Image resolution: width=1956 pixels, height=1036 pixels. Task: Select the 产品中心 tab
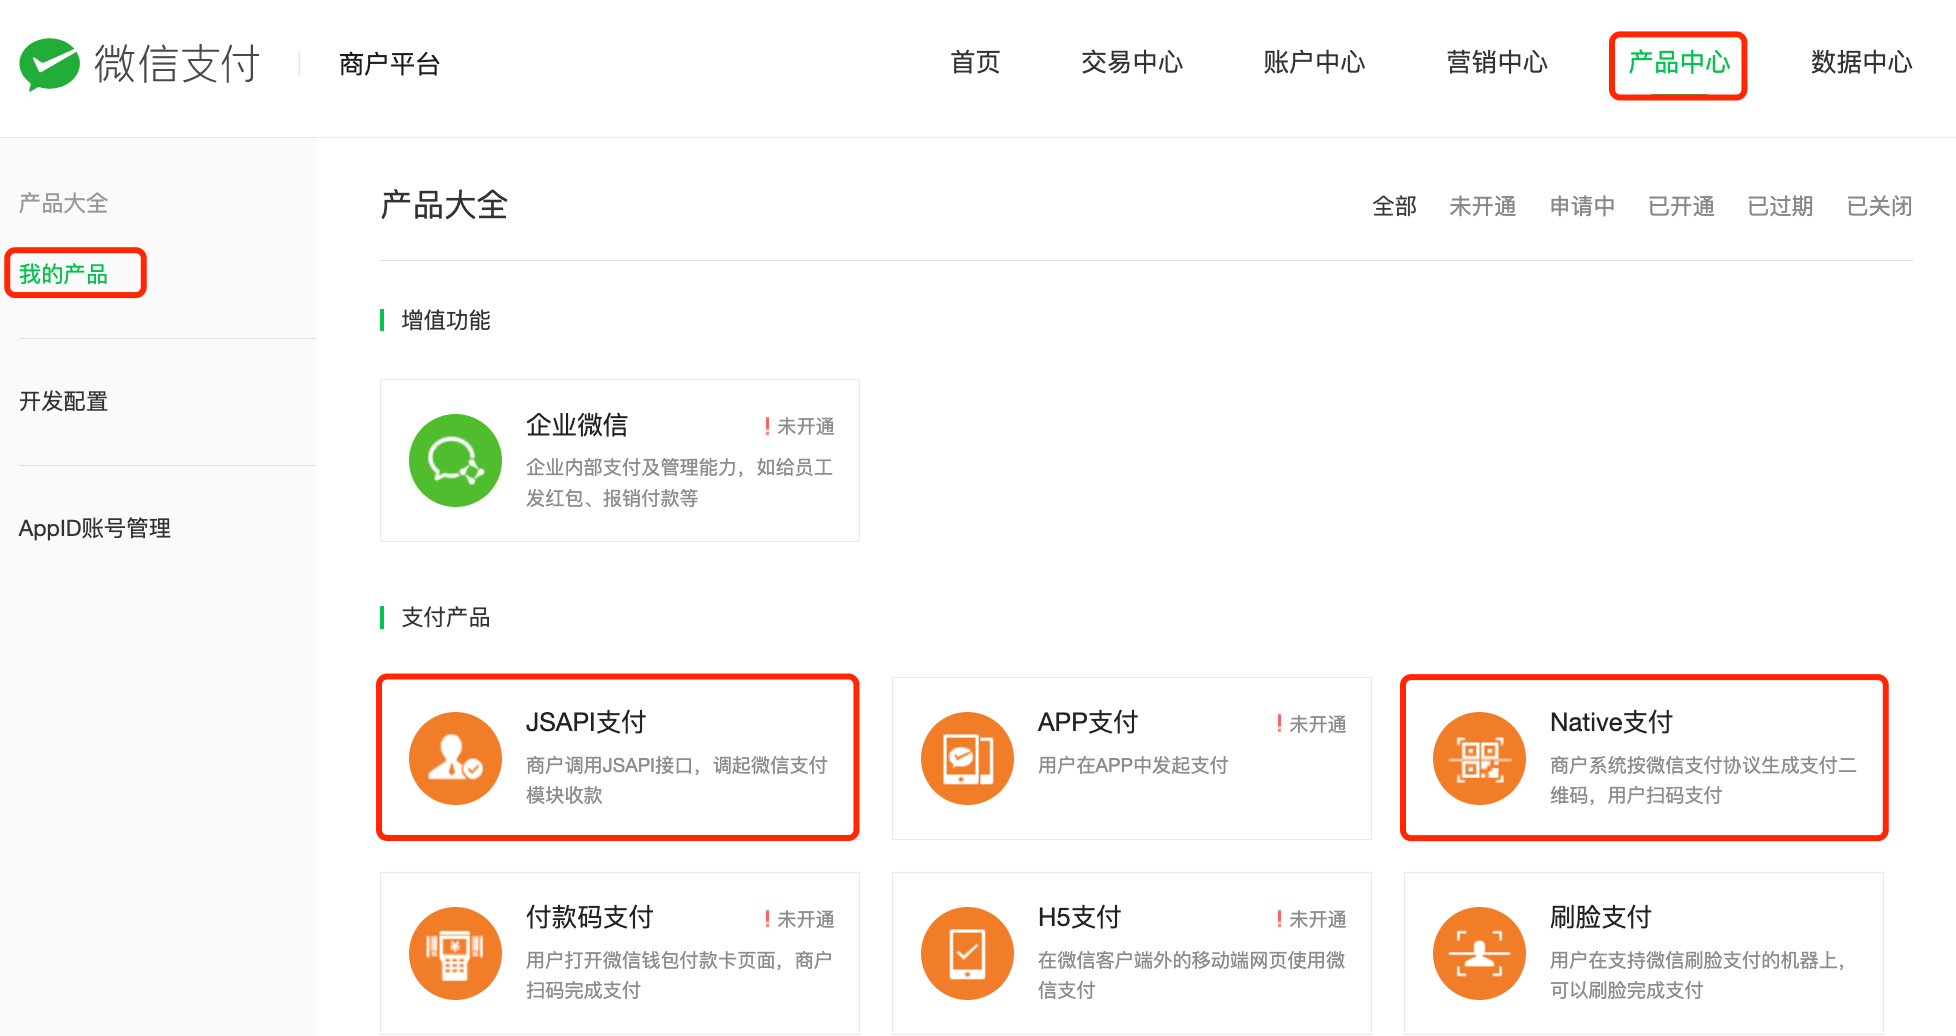(x=1679, y=63)
